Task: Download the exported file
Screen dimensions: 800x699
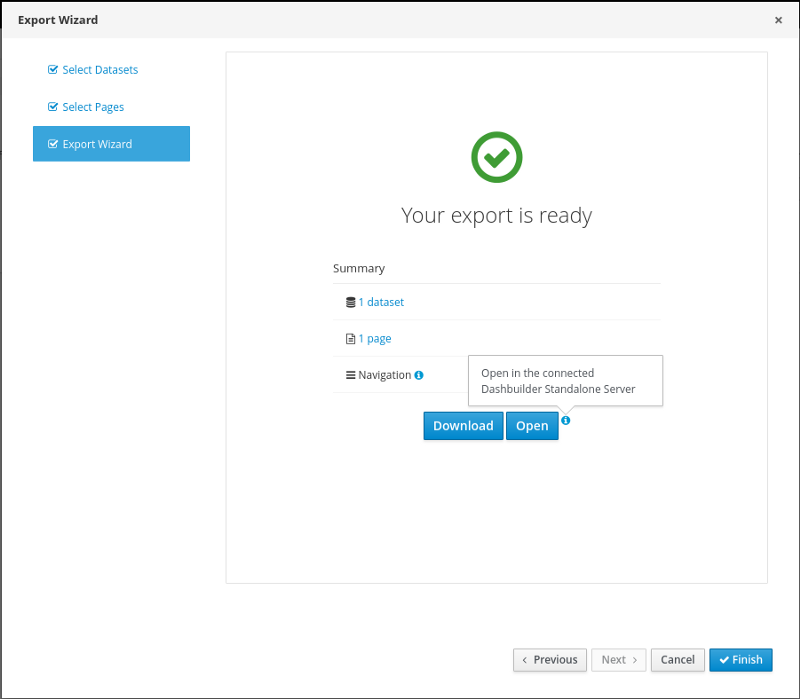Action: coord(463,426)
